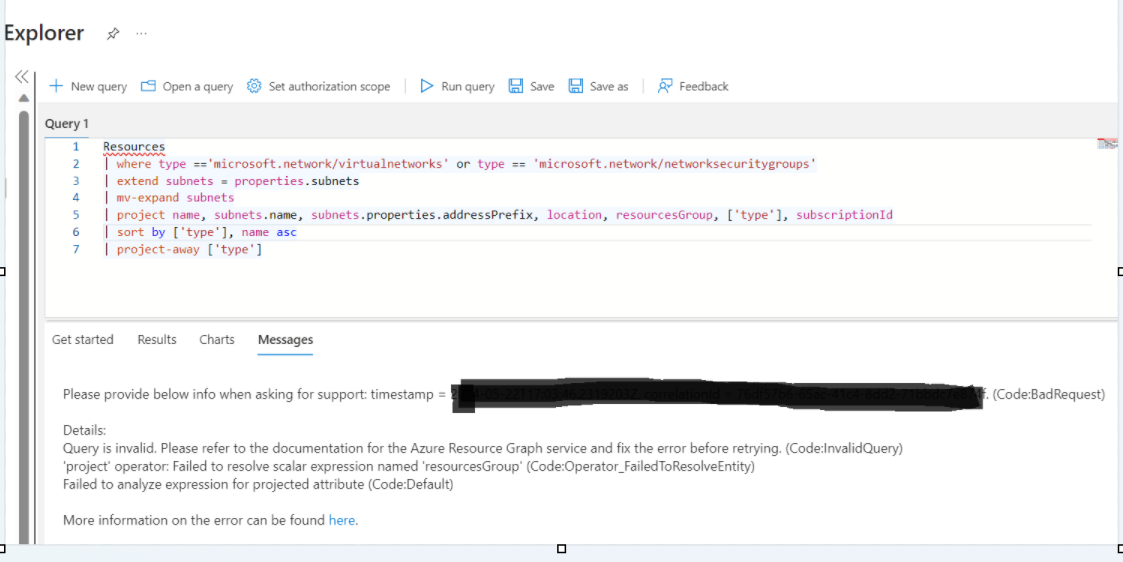Click the Save label

542,87
